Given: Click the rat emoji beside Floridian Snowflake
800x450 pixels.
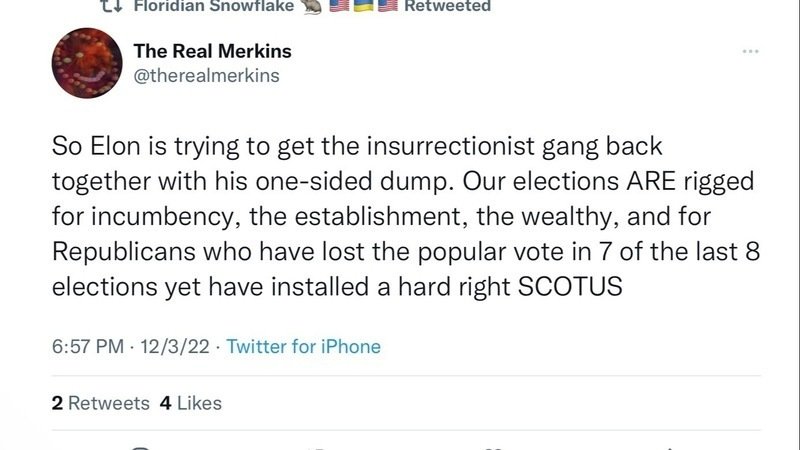Looking at the screenshot, I should 311,6.
